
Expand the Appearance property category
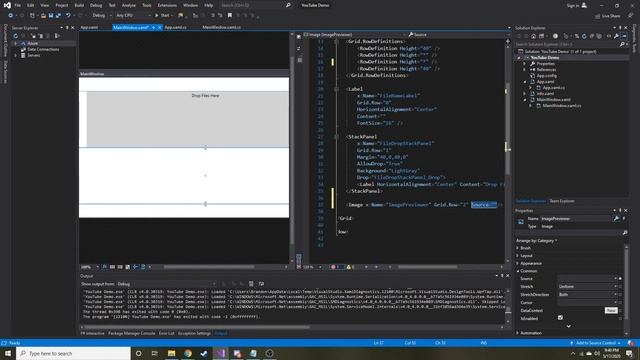[x=518, y=264]
